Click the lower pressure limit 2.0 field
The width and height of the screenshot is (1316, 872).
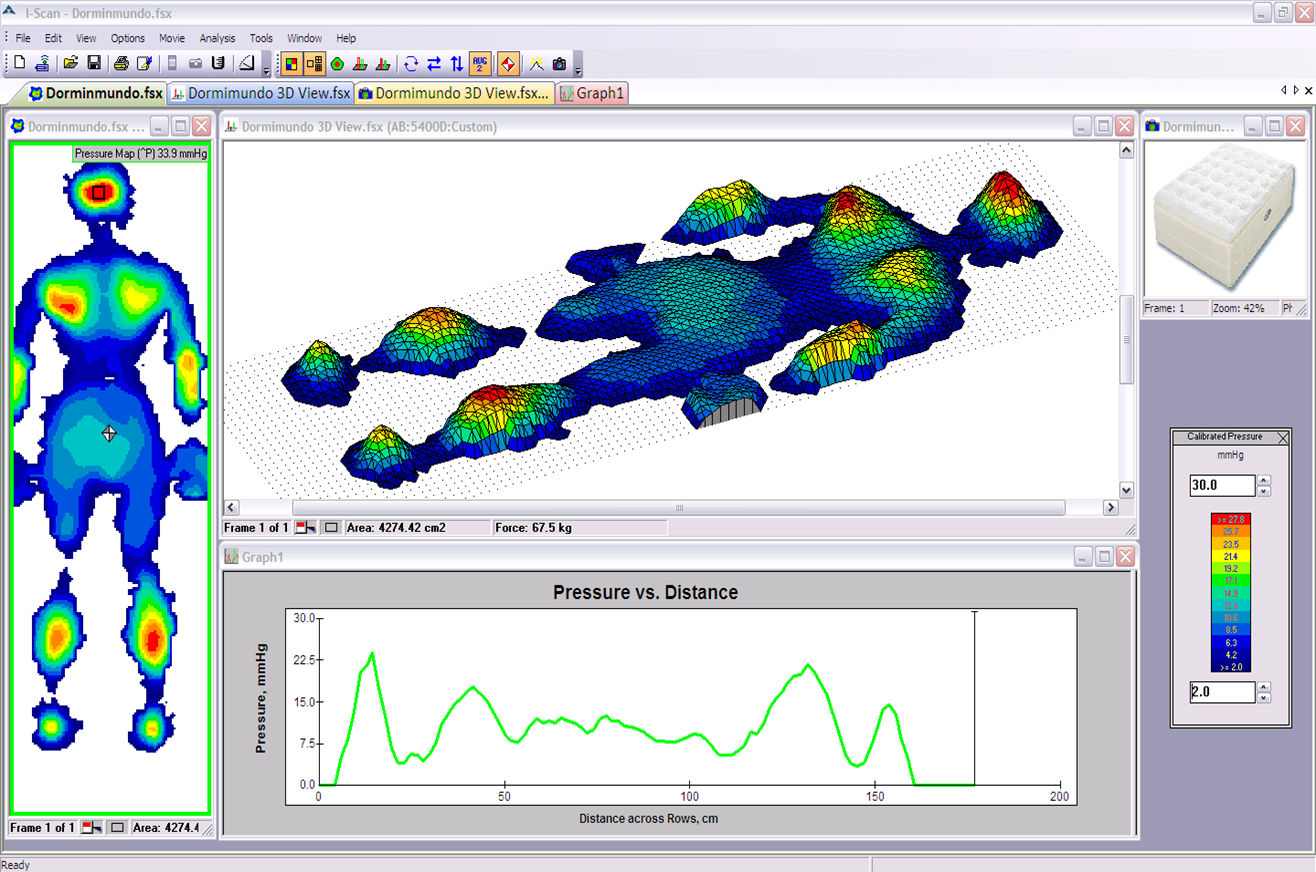tap(1221, 692)
